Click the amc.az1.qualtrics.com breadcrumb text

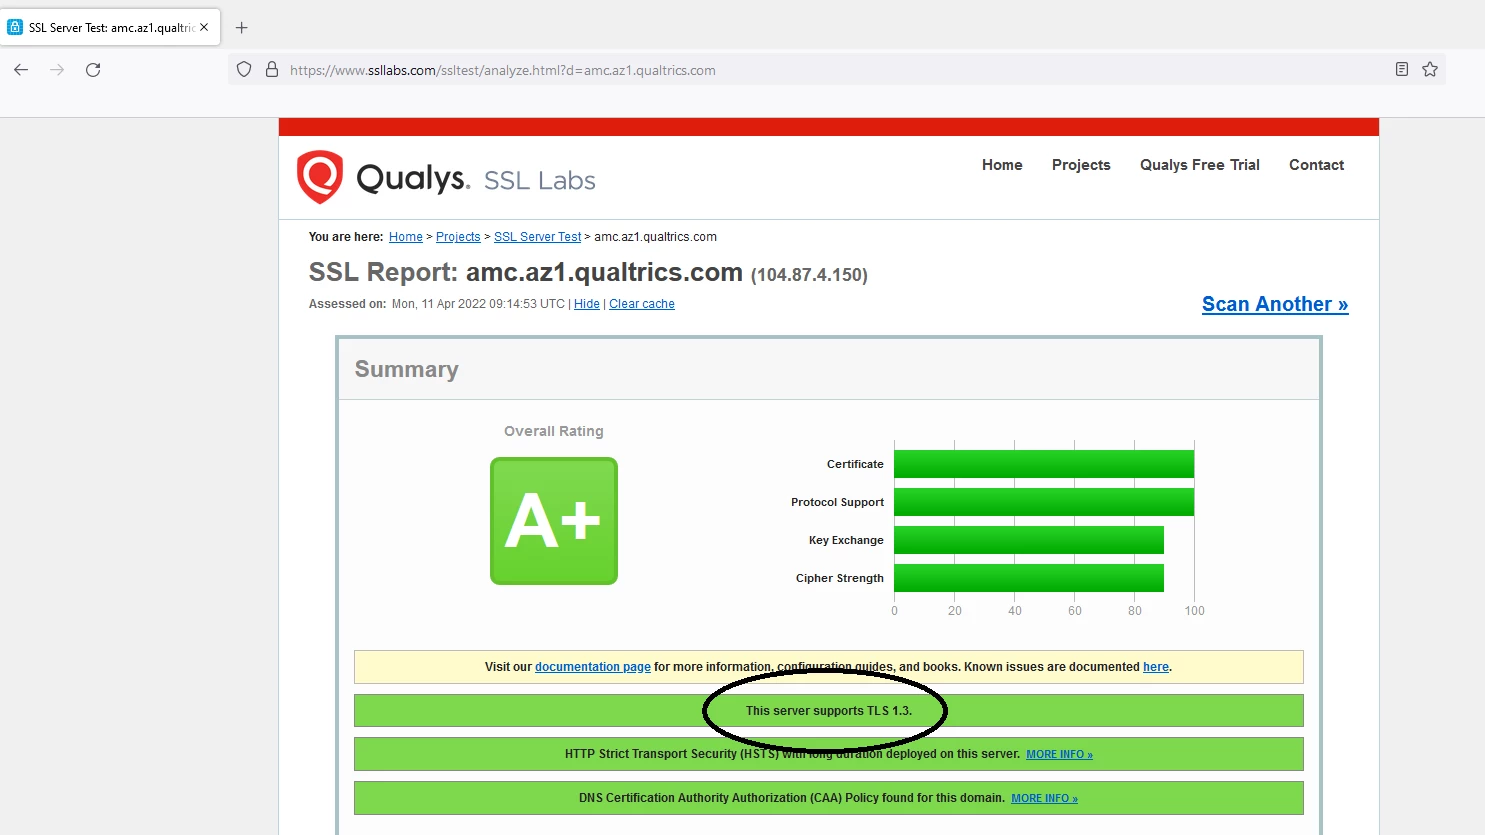(x=656, y=237)
